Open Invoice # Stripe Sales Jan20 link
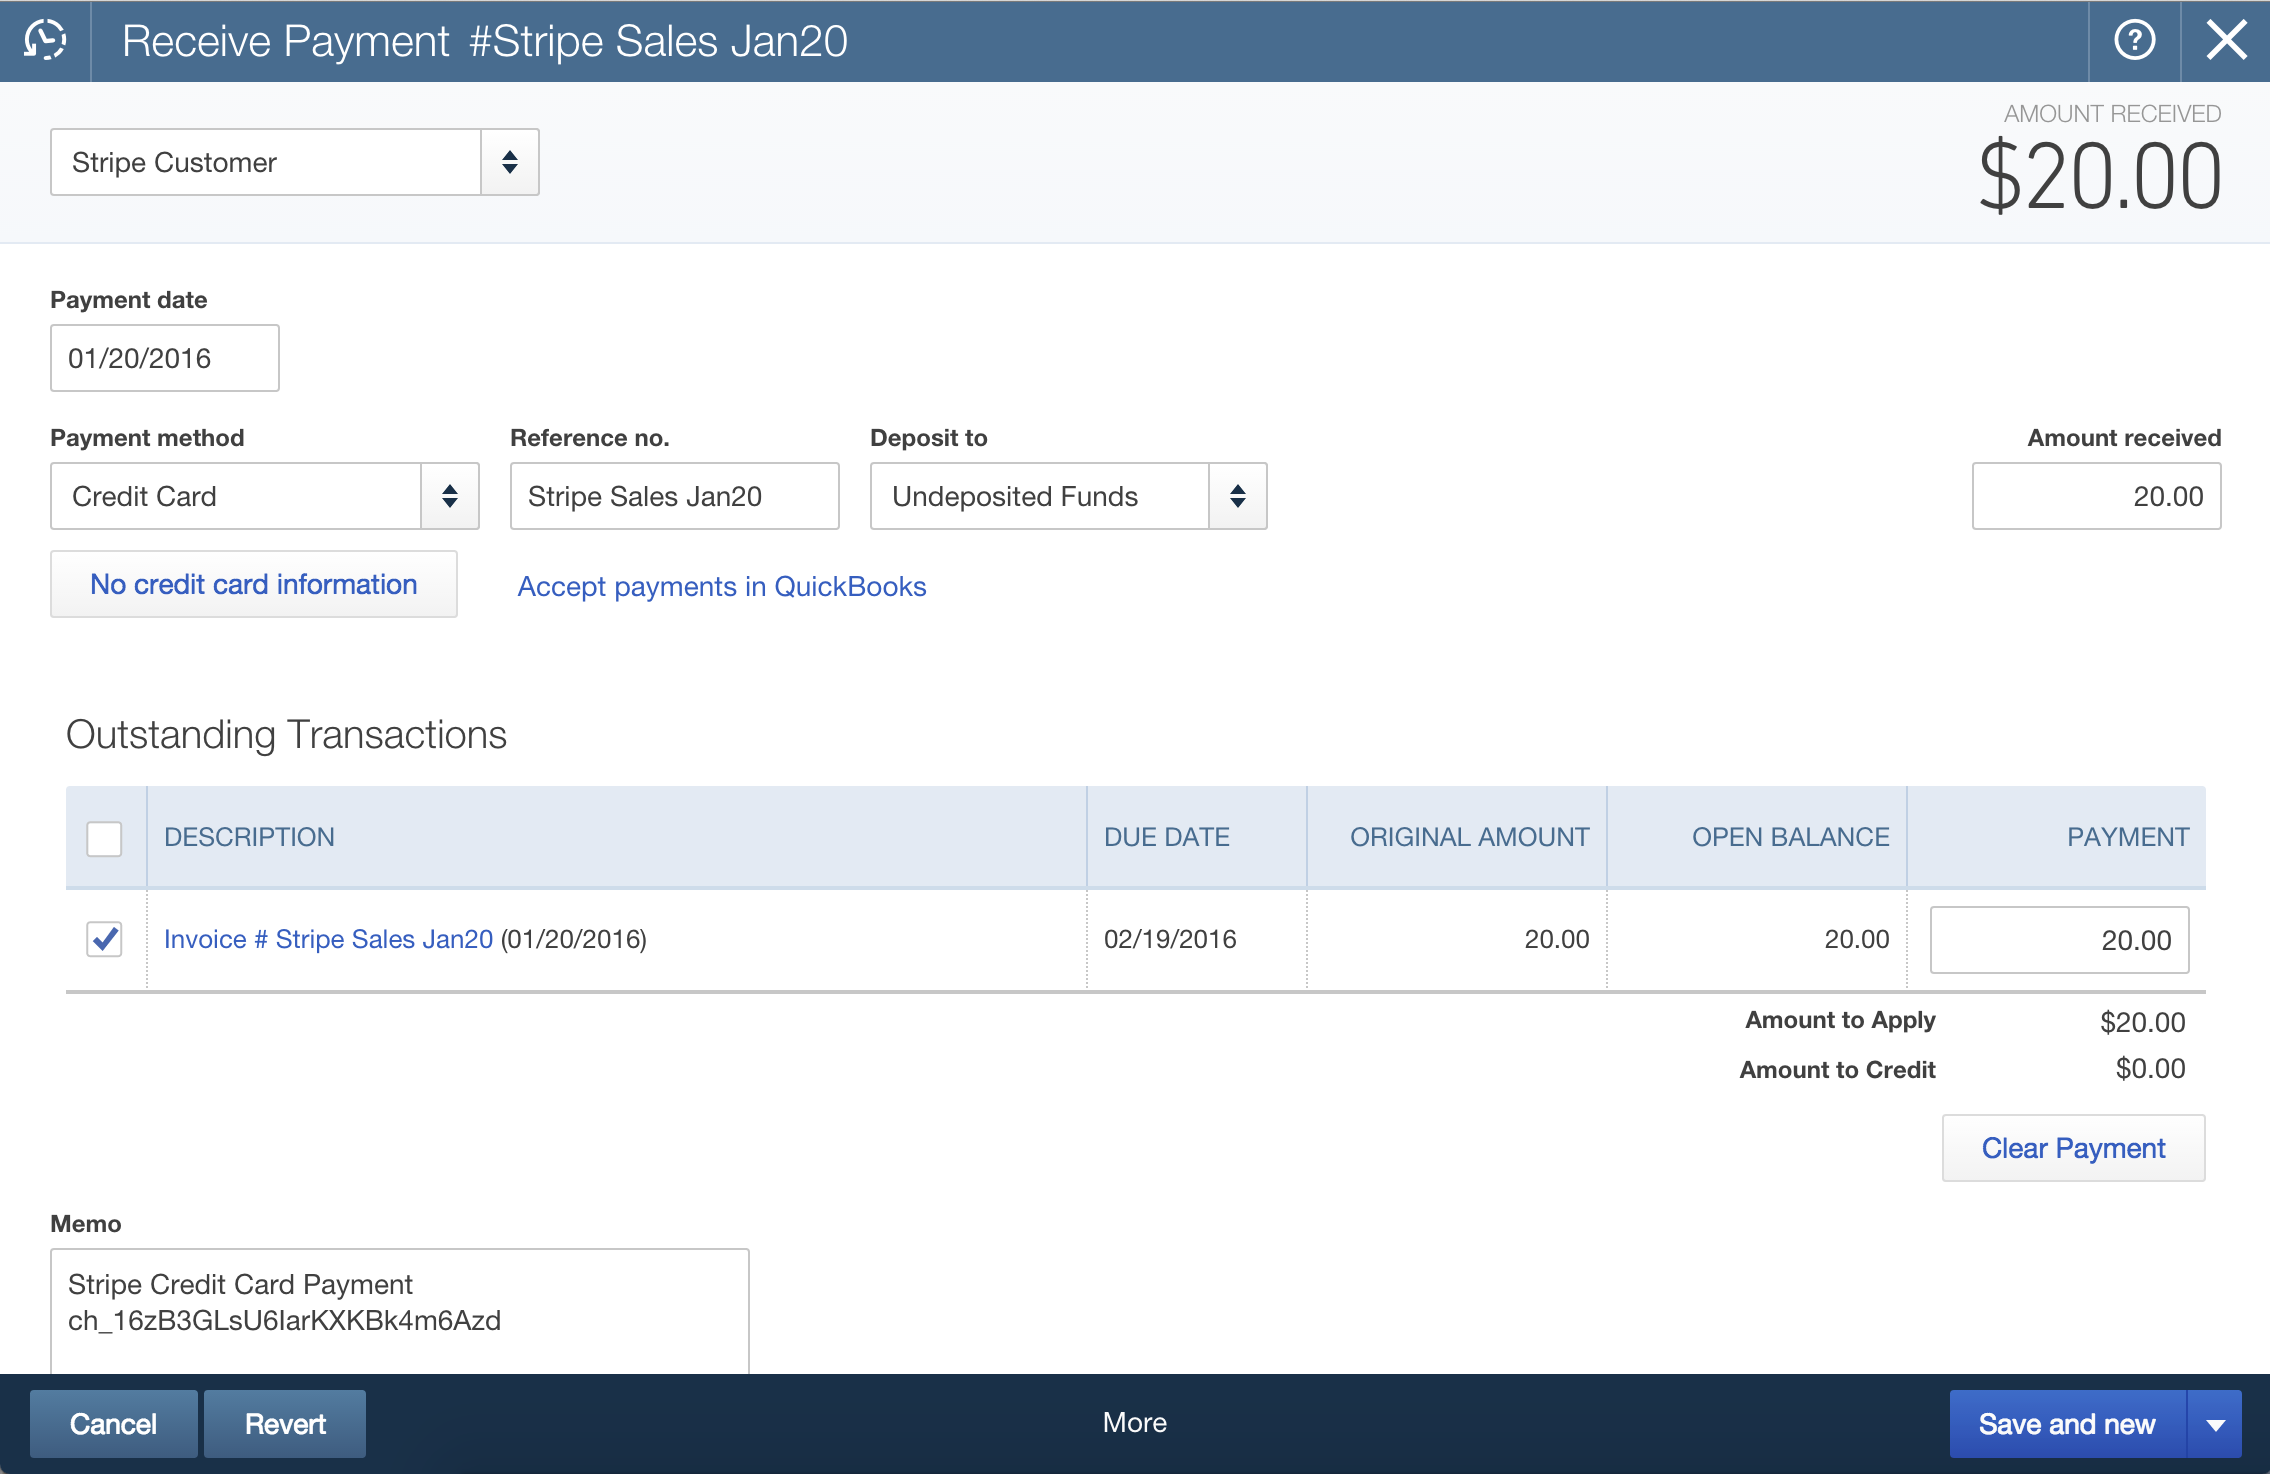Screen dimensions: 2270x1474 (x=328, y=939)
